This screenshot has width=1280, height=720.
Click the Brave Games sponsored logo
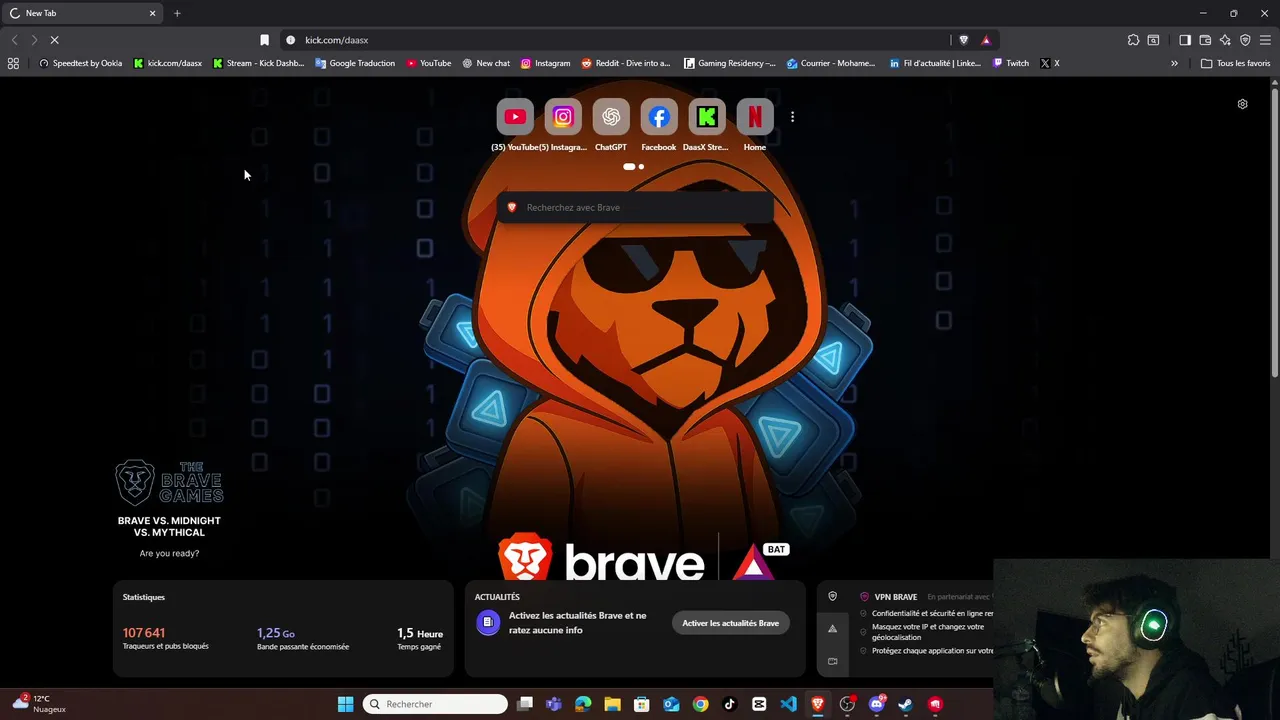[x=169, y=483]
